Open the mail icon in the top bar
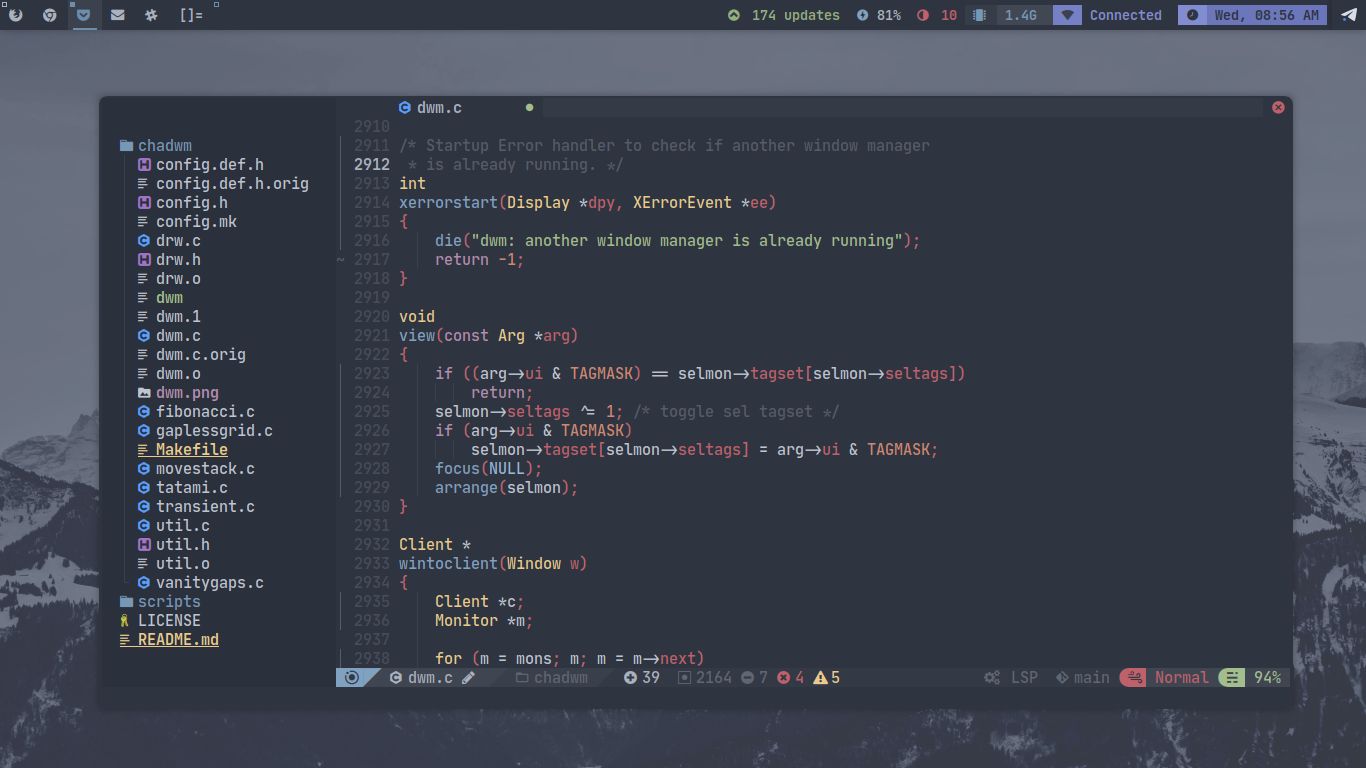The width and height of the screenshot is (1366, 768). click(117, 14)
